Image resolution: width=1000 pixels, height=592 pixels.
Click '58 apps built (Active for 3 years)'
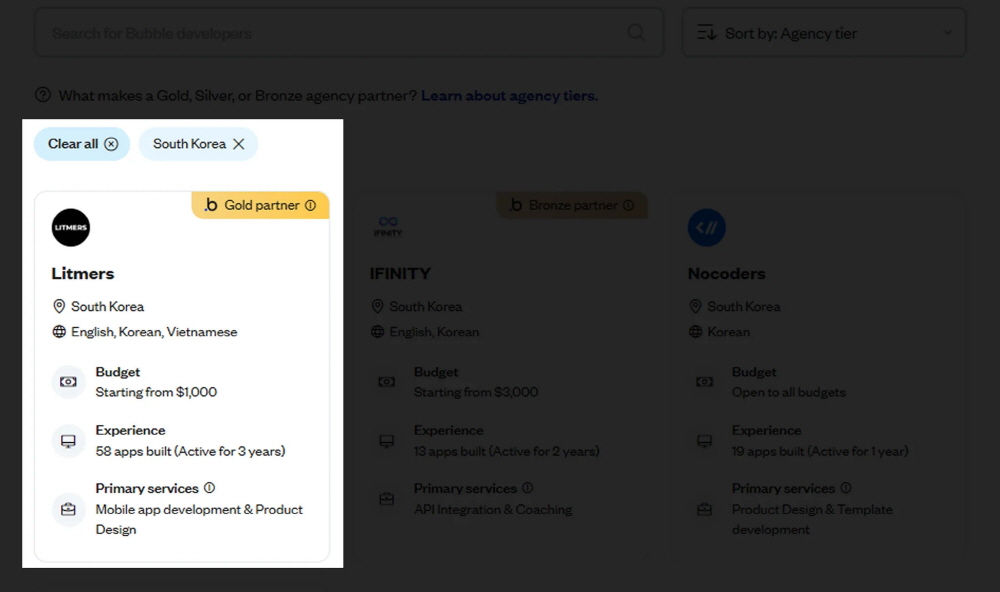191,452
